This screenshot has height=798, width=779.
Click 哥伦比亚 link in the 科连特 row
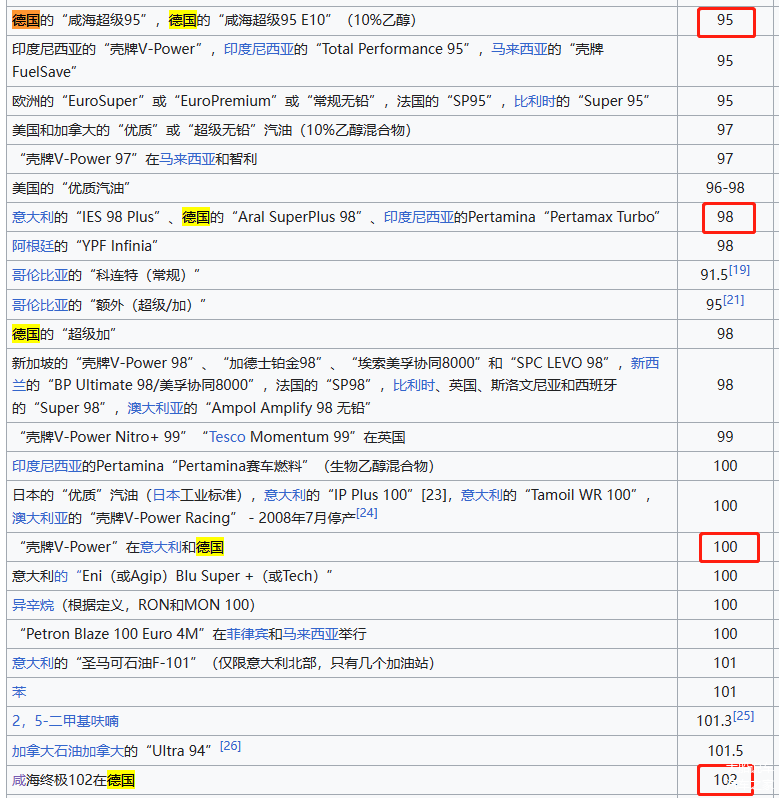click(40, 275)
